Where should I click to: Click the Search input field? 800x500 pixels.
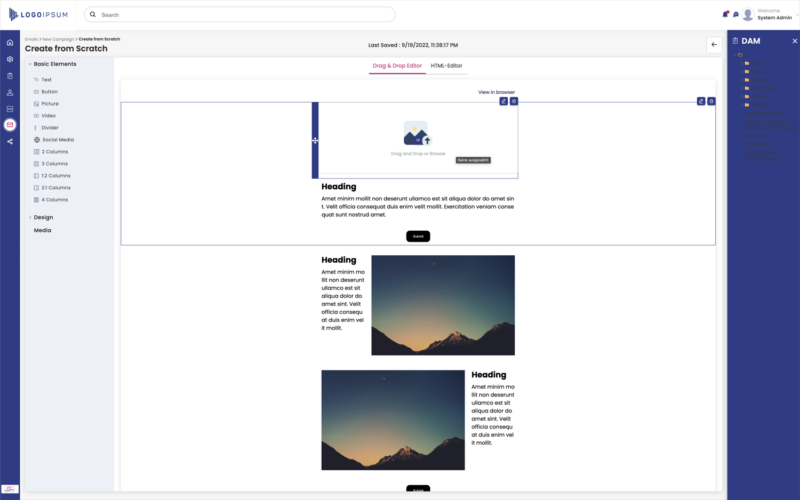tap(240, 15)
